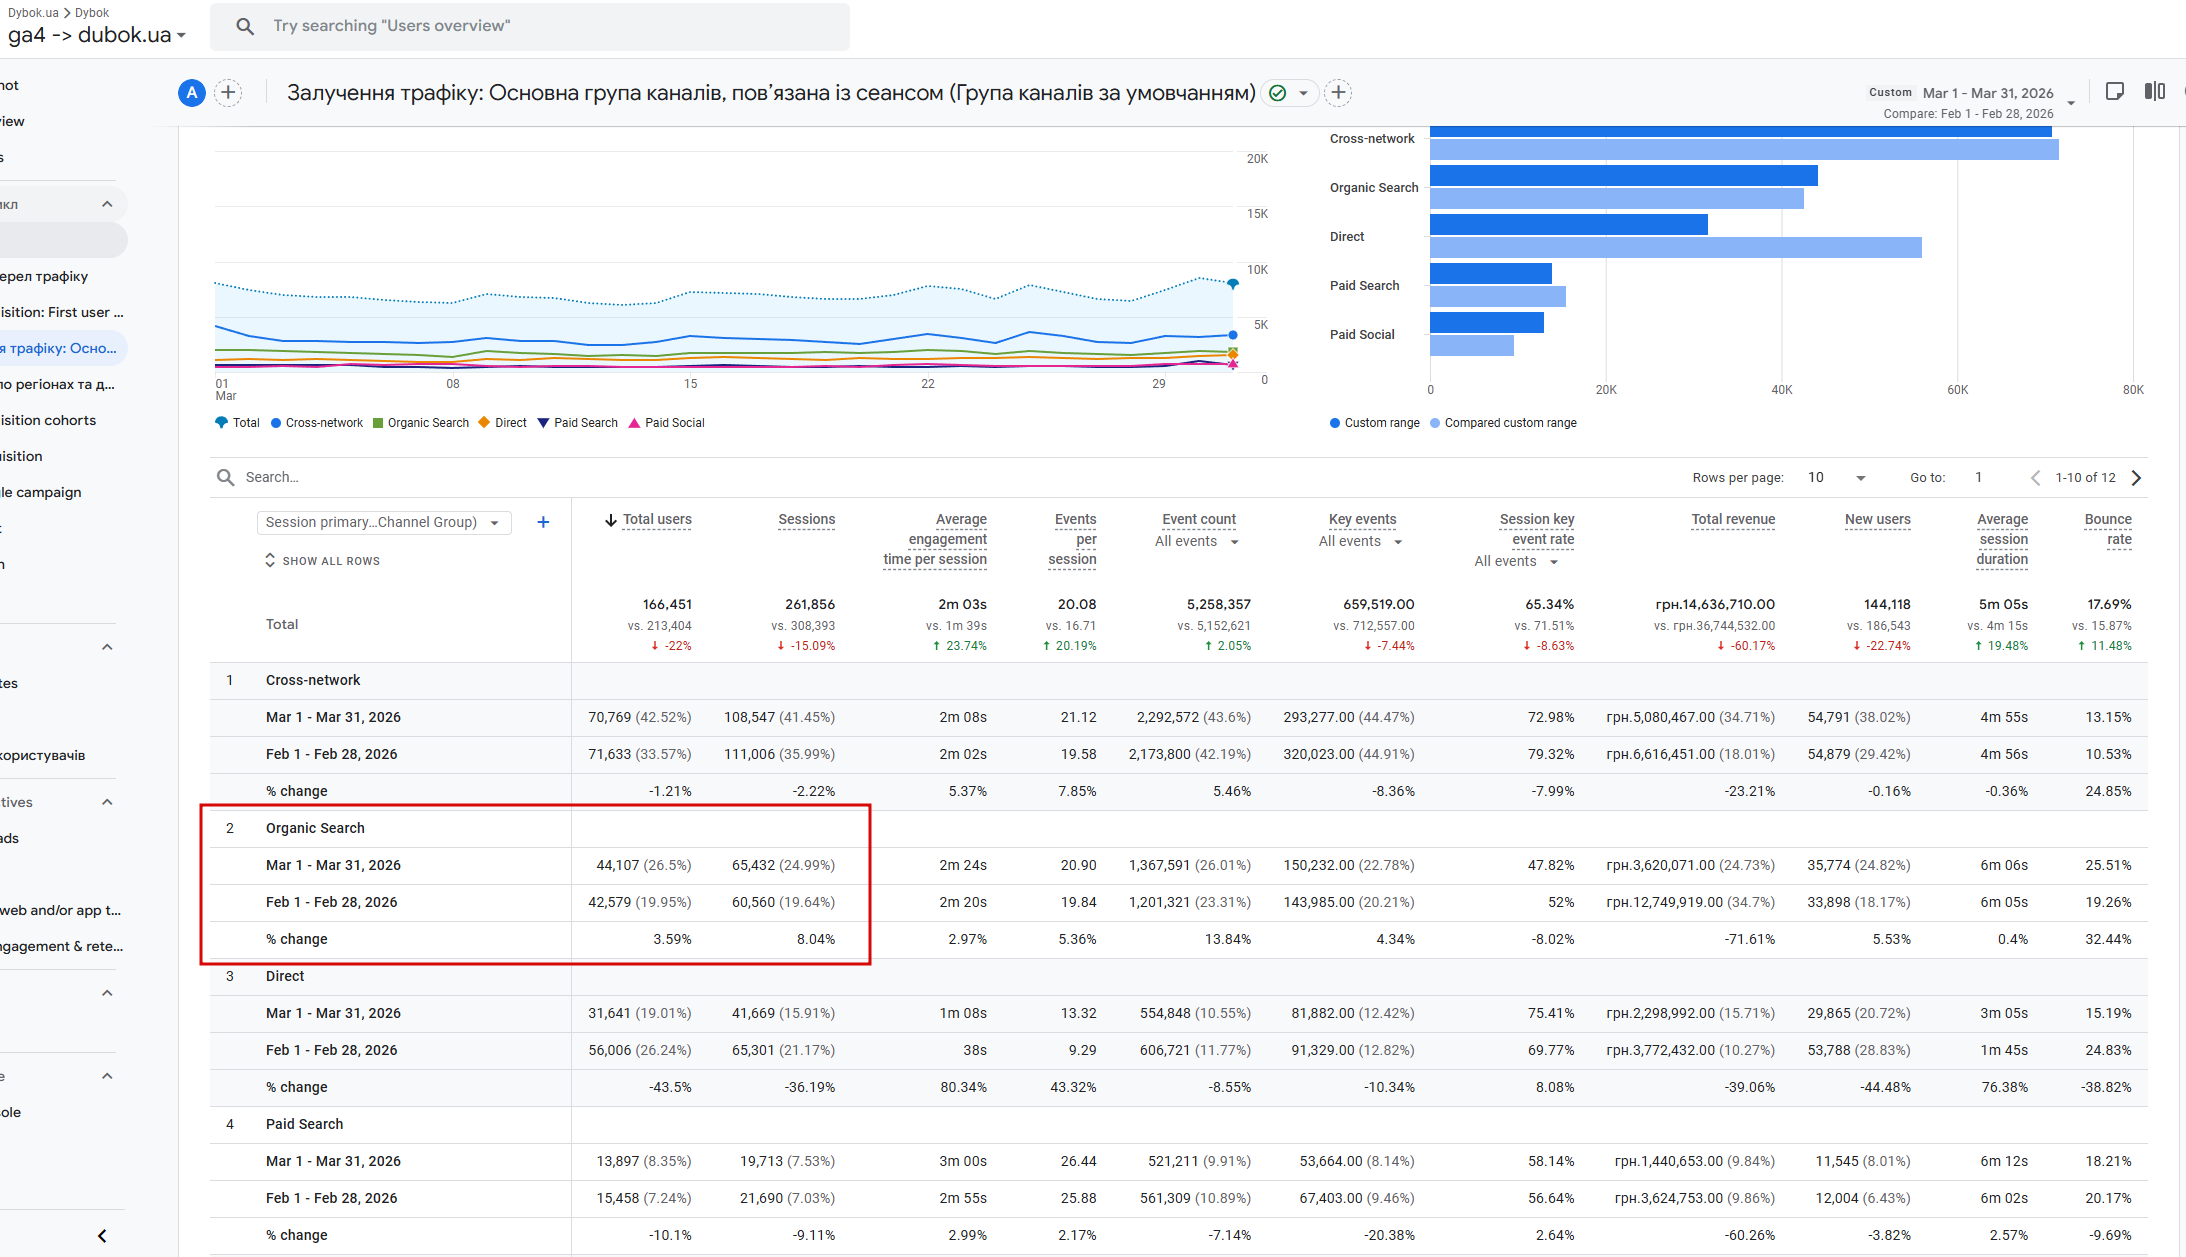
Task: Collapse the sidebar with the bottom-left arrow
Action: tap(102, 1236)
